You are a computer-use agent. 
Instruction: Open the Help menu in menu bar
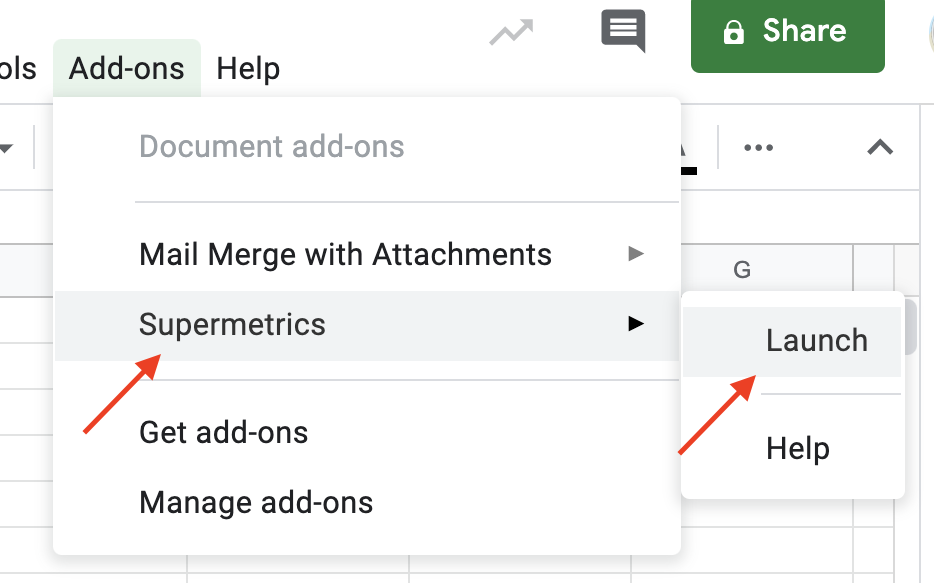pos(248,68)
